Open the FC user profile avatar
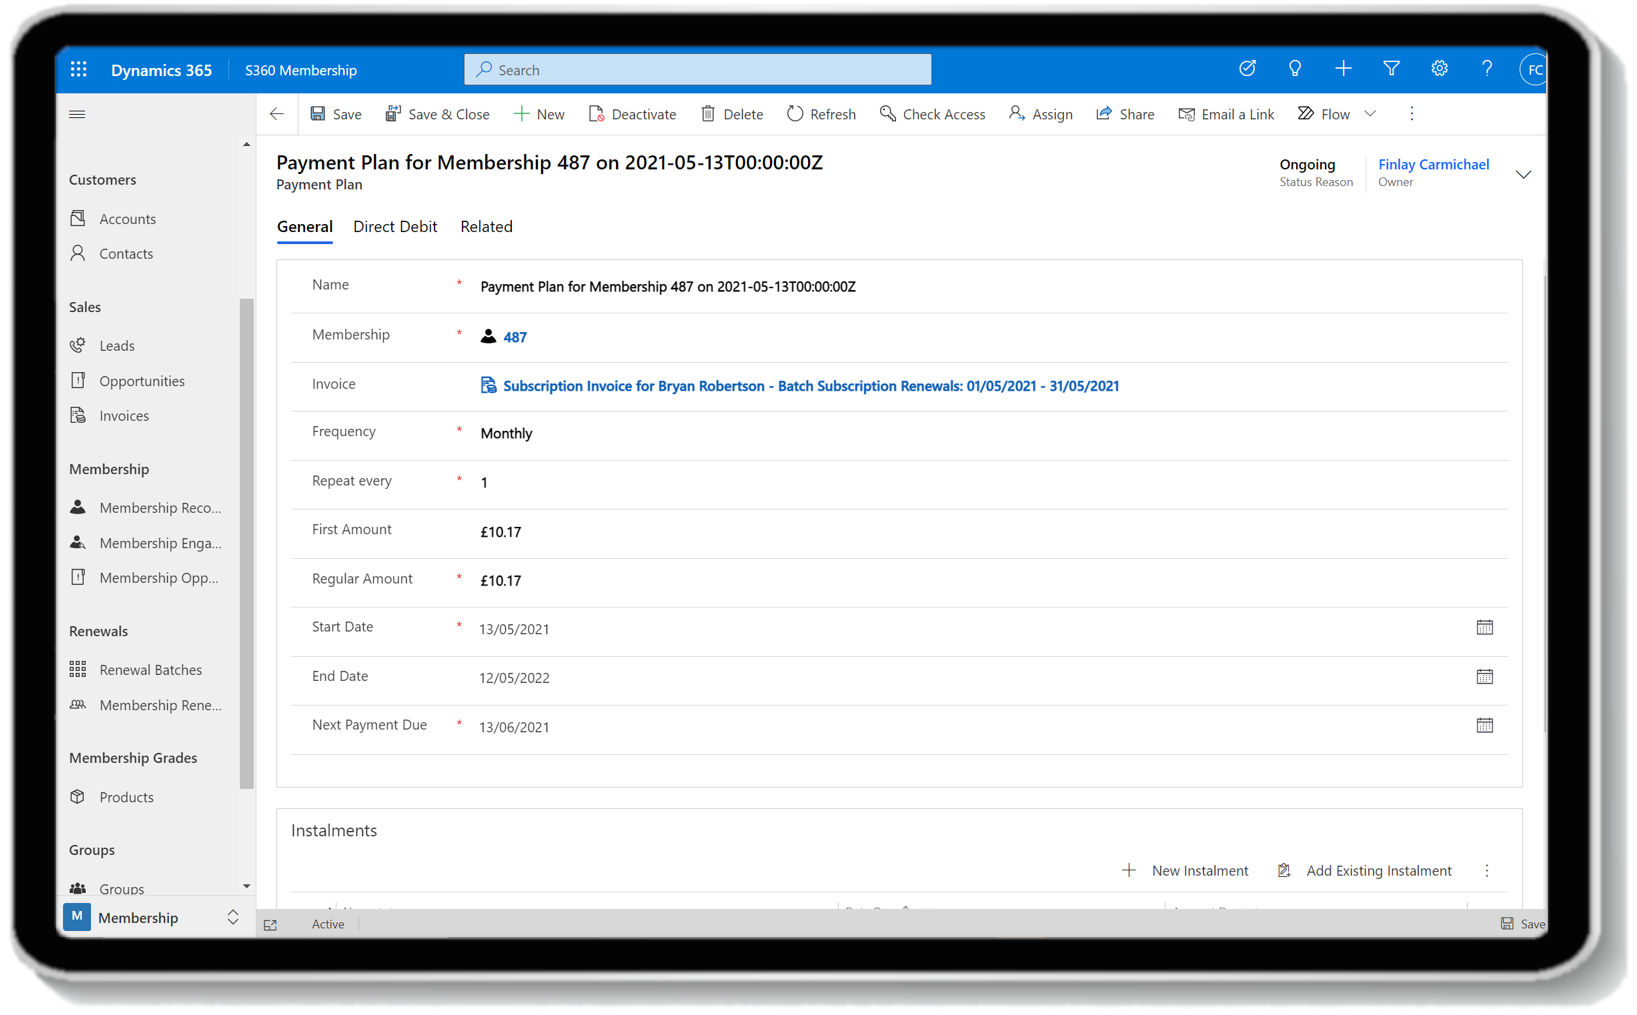1637x1015 pixels. pos(1533,69)
